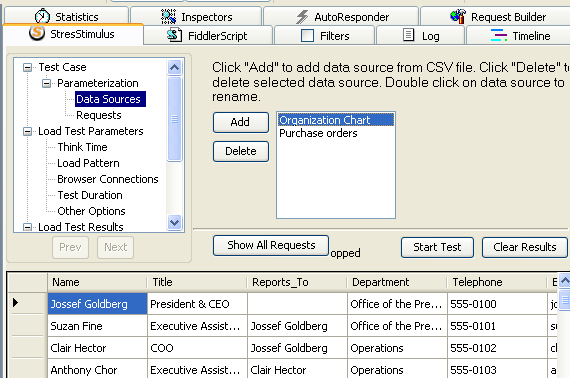This screenshot has height=378, width=570.
Task: Collapse the Parameterization tree node
Action: 46,83
